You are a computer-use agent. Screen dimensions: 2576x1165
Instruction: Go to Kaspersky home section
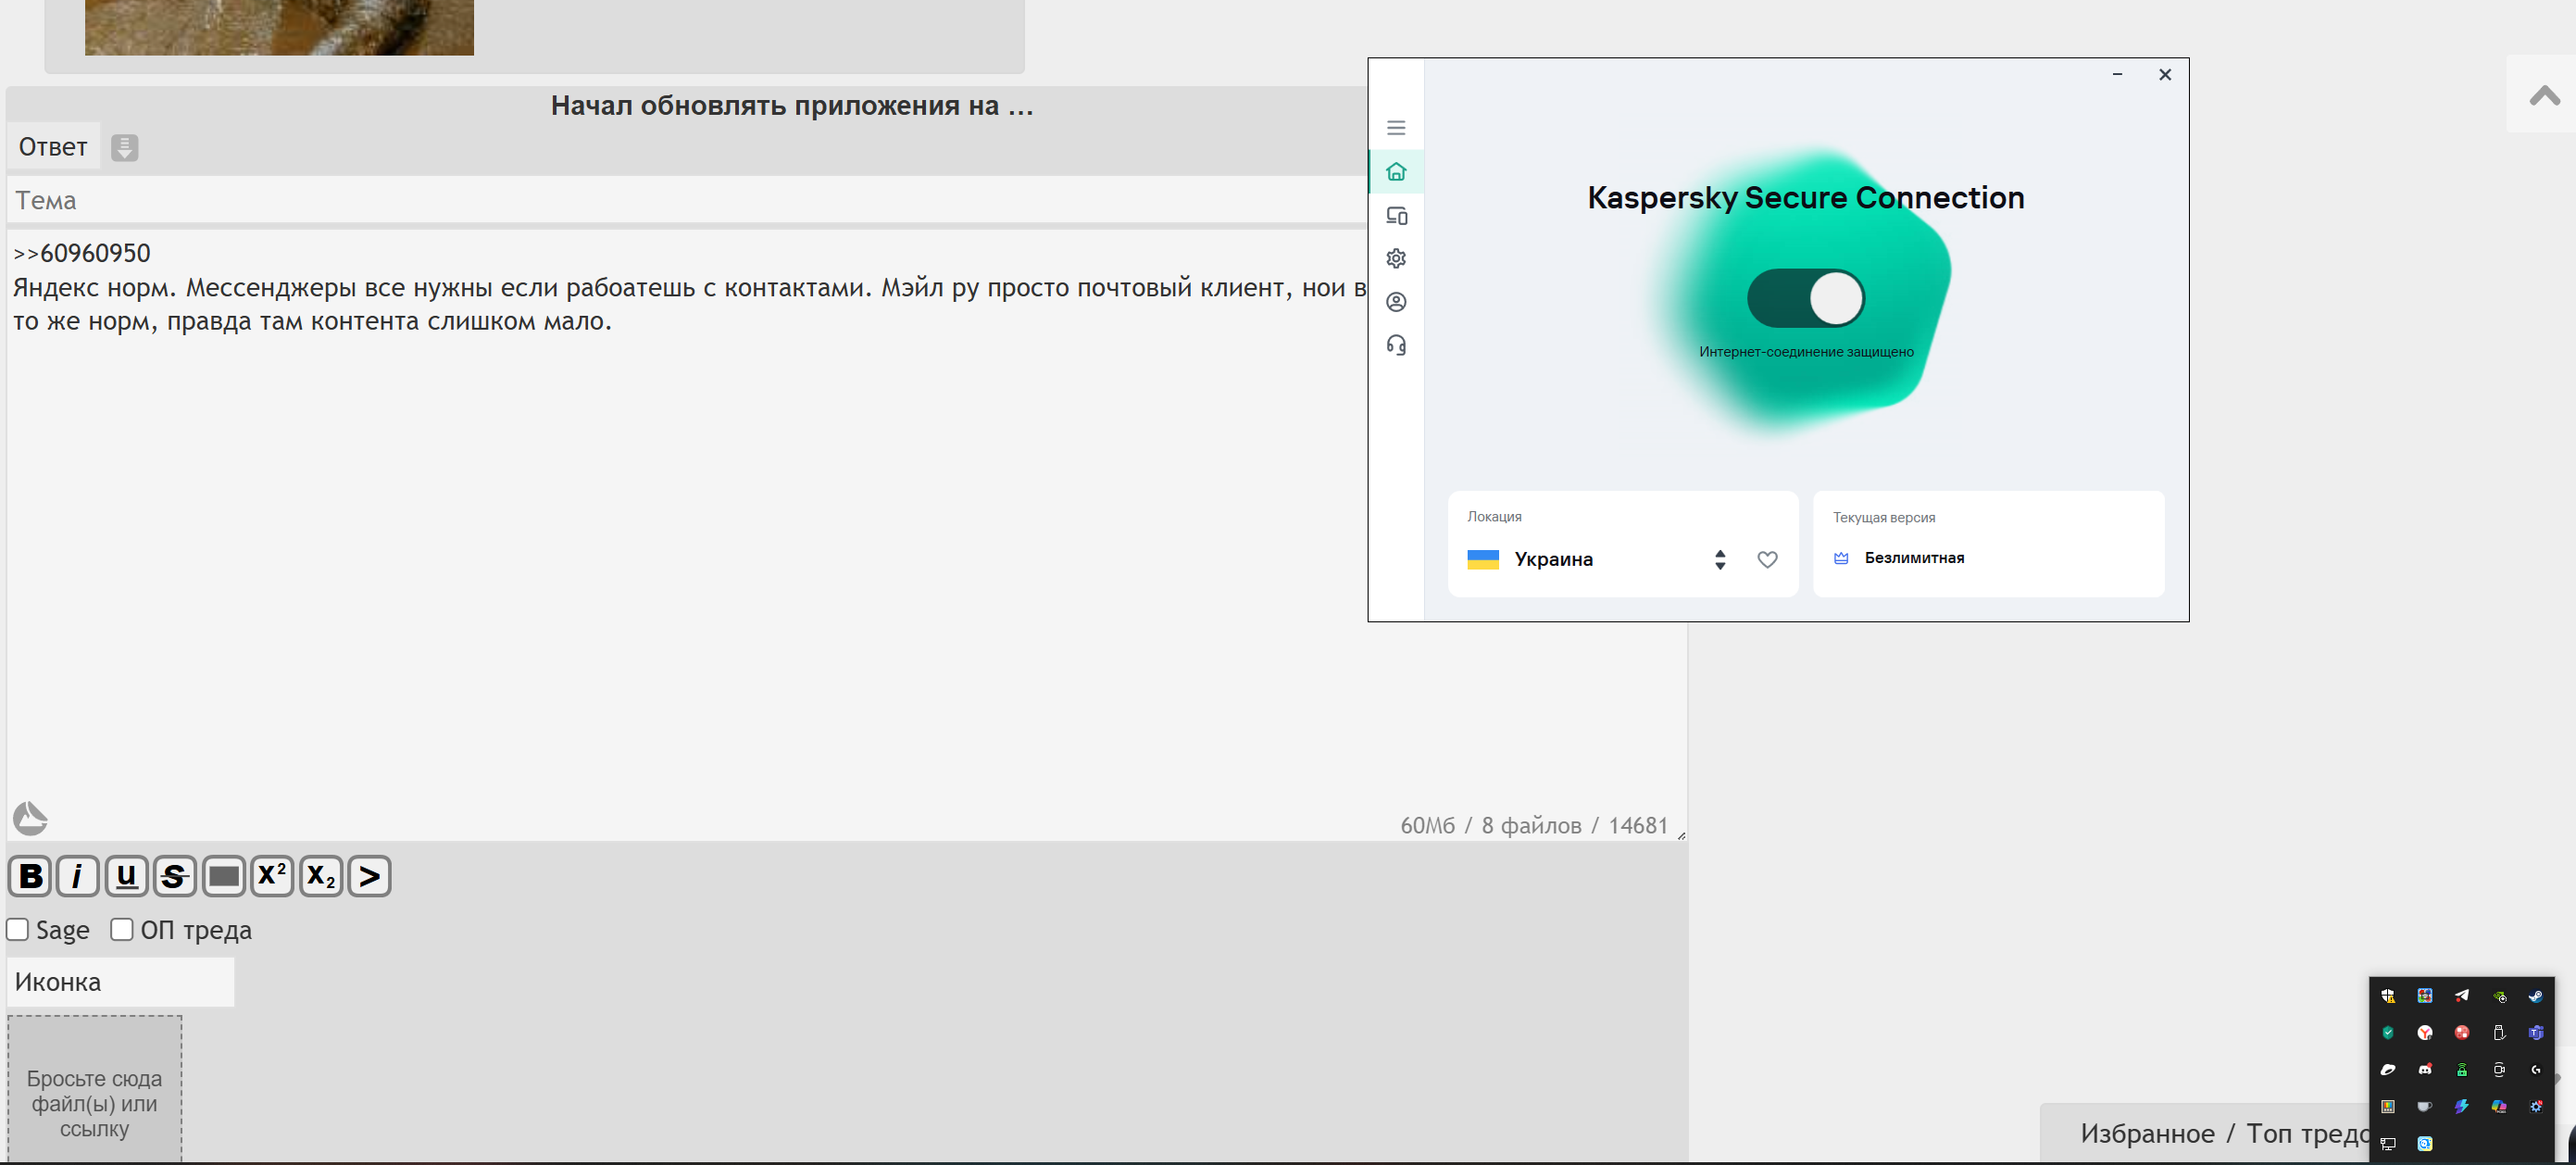coord(1396,172)
